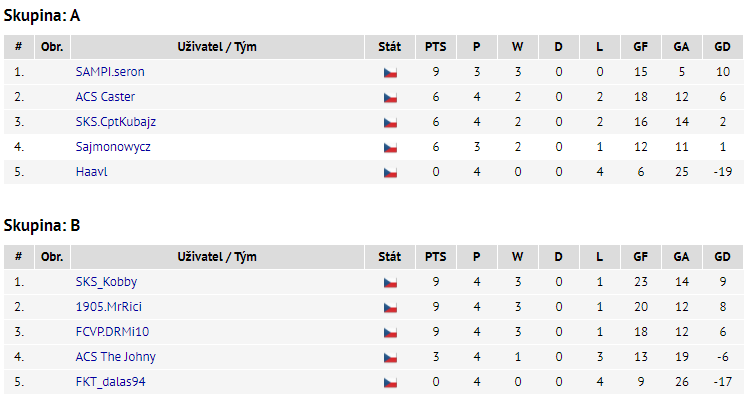Image resolution: width=749 pixels, height=398 pixels.
Task: Click the flag icon next to SKS.CptKubajz
Action: (390, 123)
